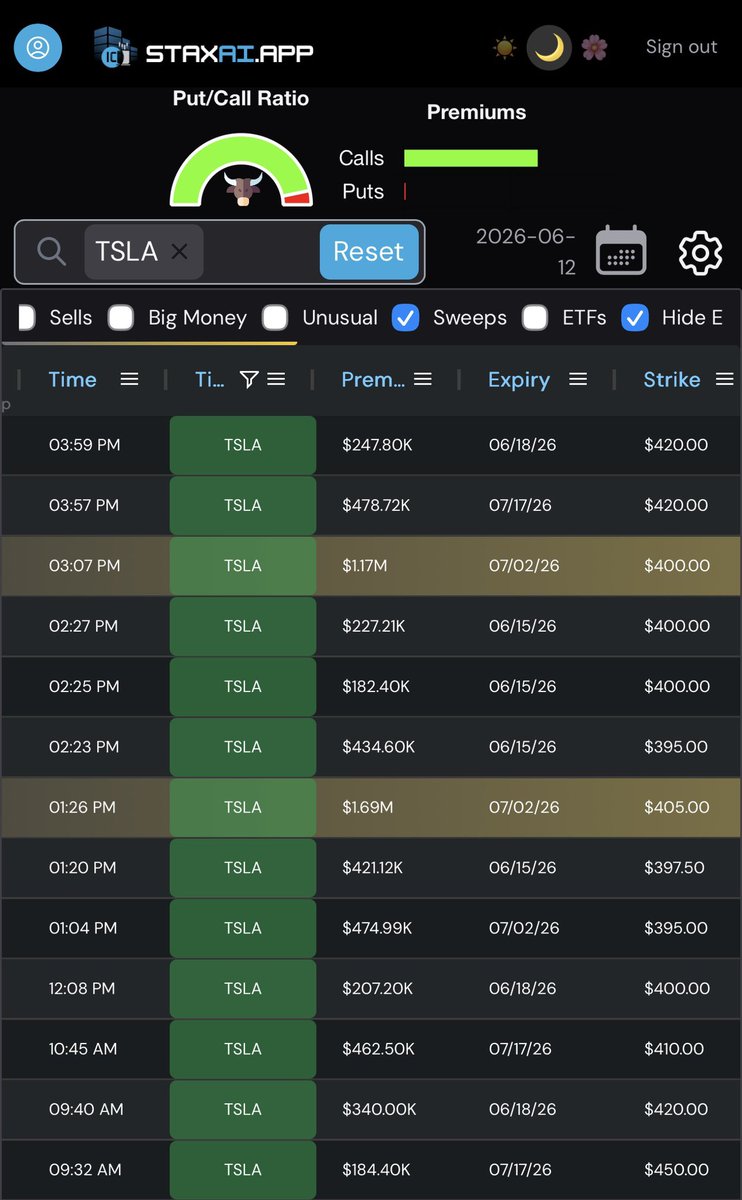
Task: Click the $410.00 strike cell
Action: tap(674, 1049)
